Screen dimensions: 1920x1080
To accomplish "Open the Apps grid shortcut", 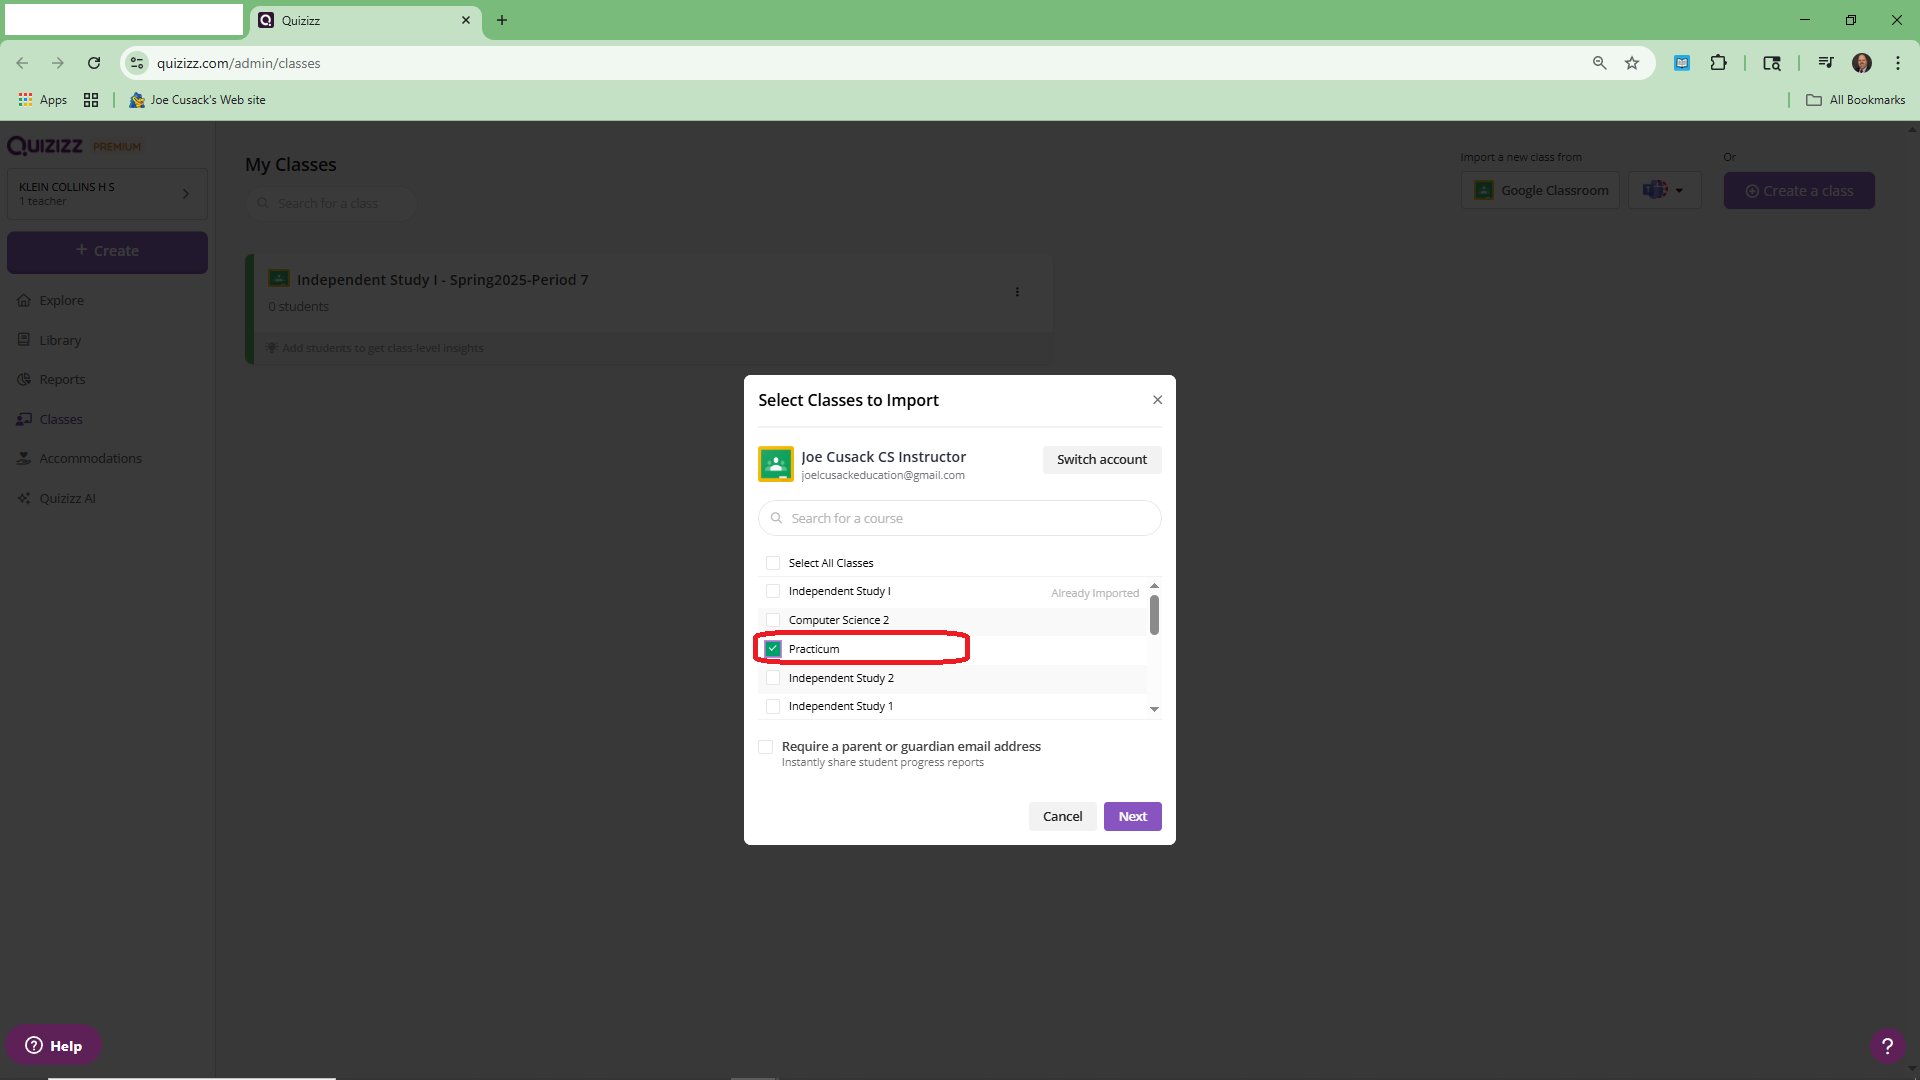I will pos(43,100).
